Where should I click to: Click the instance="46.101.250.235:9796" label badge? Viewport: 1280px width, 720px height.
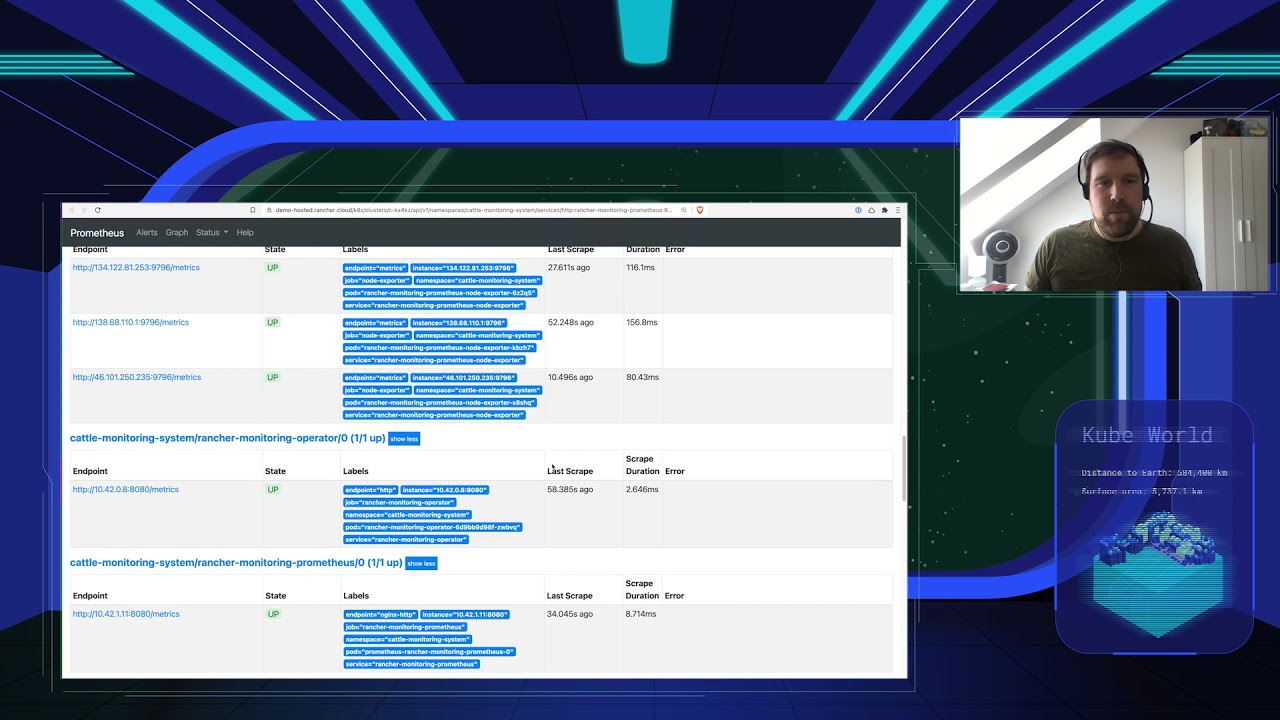(463, 378)
